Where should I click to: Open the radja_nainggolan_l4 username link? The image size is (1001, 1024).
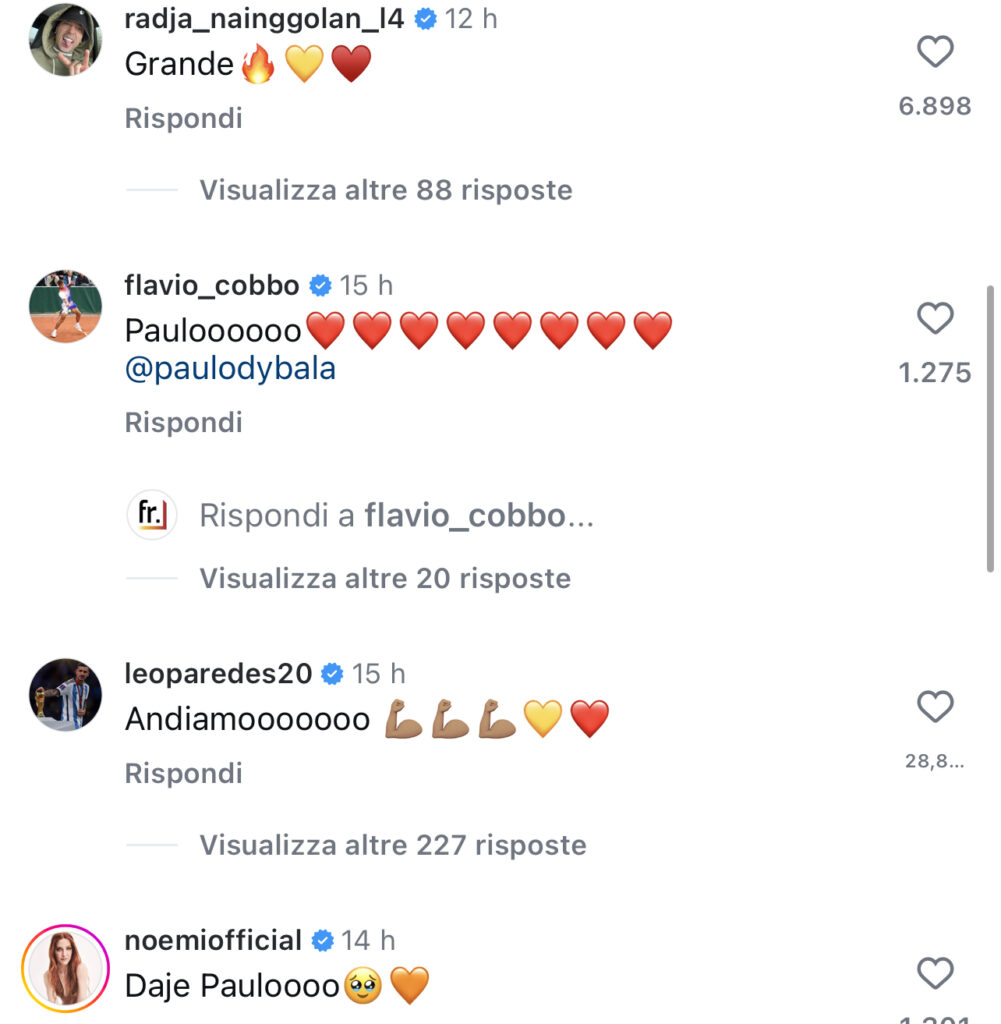(264, 19)
